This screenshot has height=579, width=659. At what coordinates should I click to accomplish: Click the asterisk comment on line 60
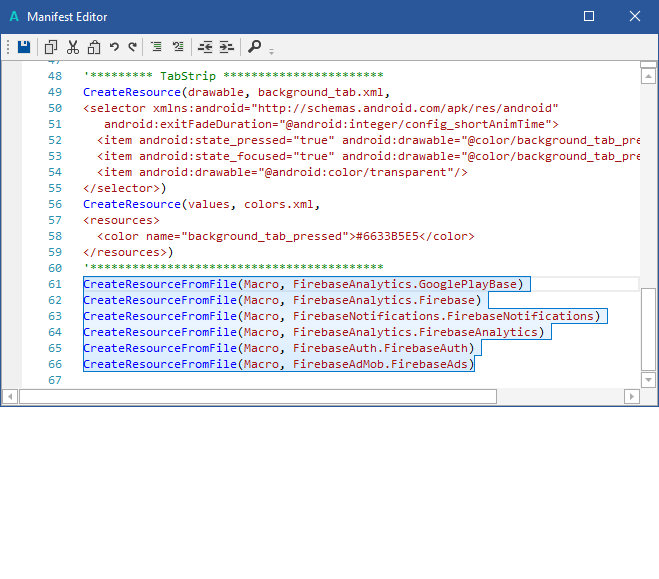pyautogui.click(x=234, y=268)
